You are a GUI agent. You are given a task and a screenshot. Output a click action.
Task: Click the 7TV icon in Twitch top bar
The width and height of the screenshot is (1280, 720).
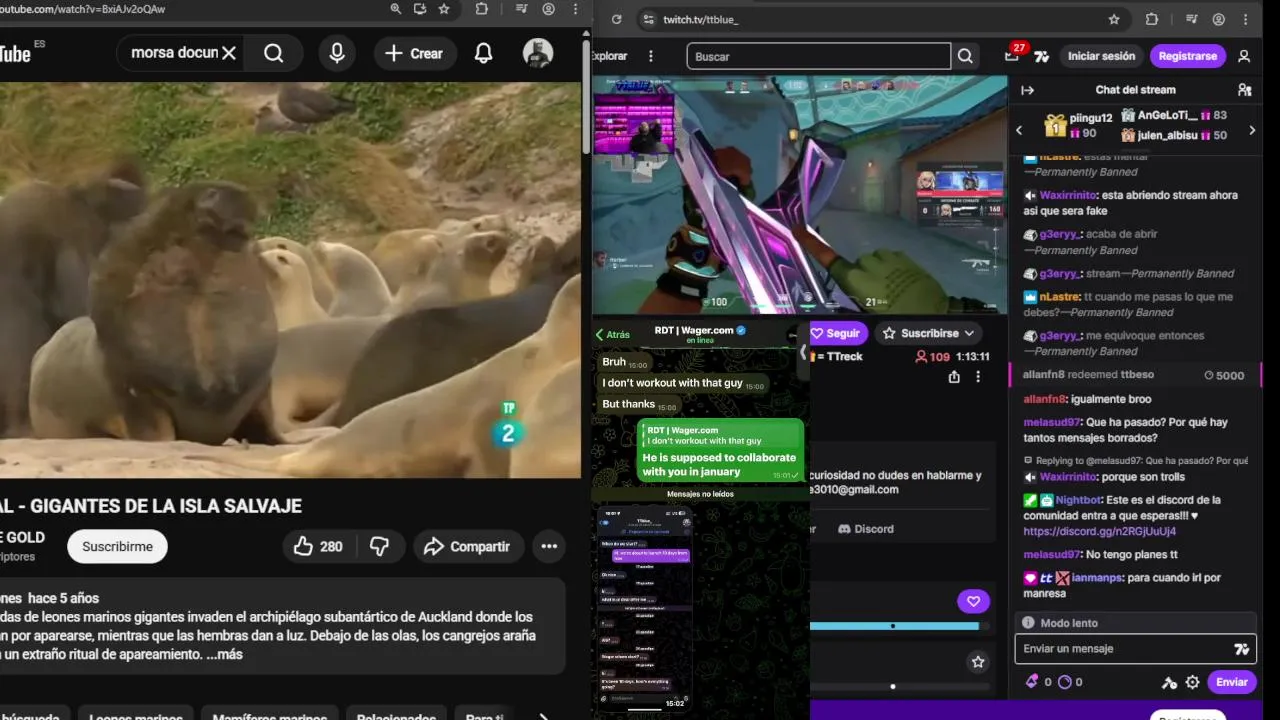[x=1042, y=56]
